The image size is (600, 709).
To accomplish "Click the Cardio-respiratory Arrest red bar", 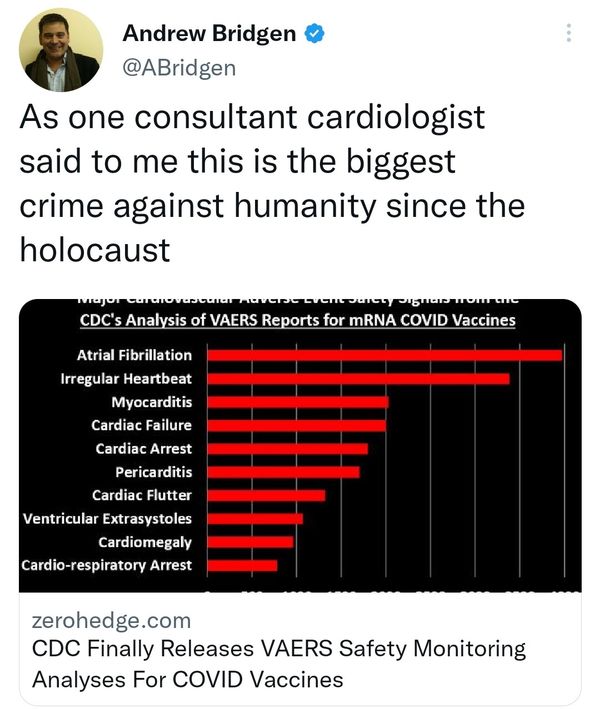I will click(242, 566).
